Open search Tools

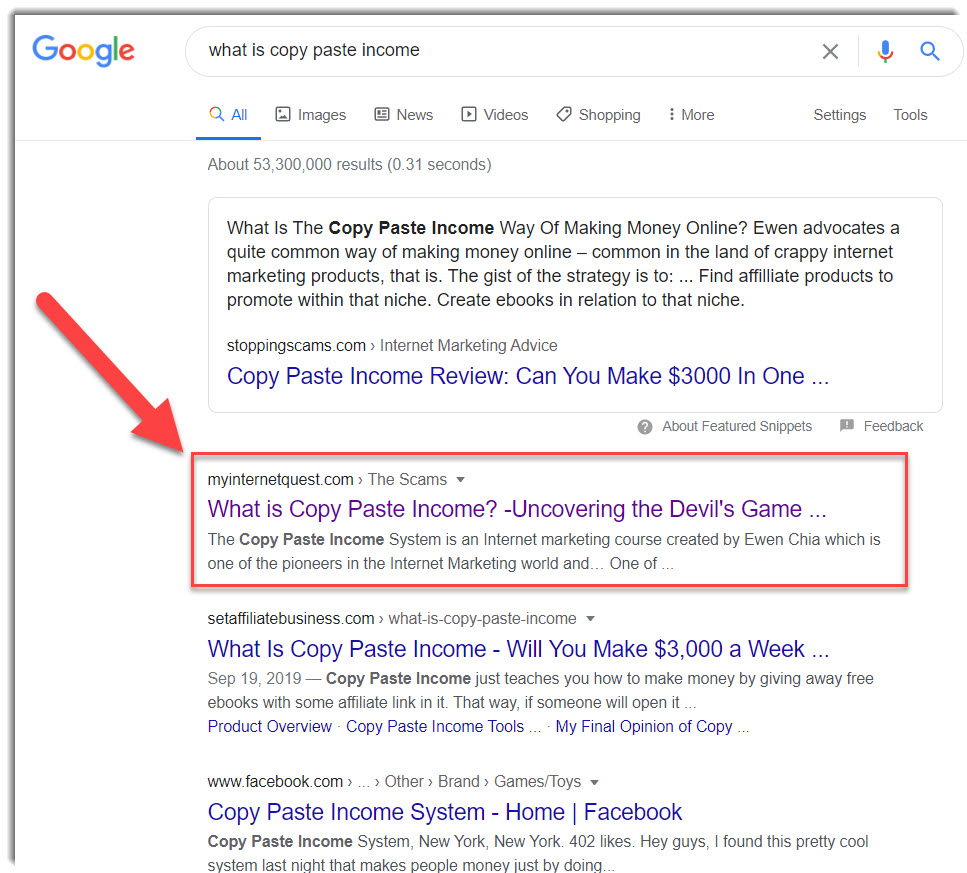point(910,115)
